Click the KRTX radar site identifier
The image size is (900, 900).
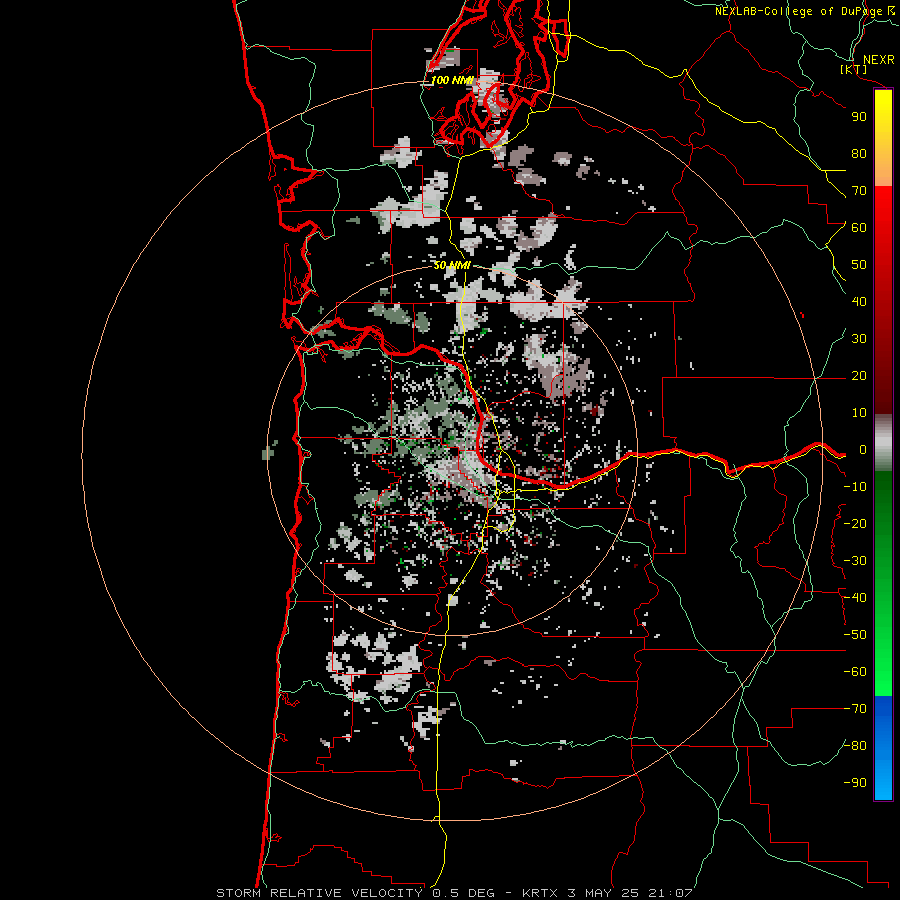542,893
